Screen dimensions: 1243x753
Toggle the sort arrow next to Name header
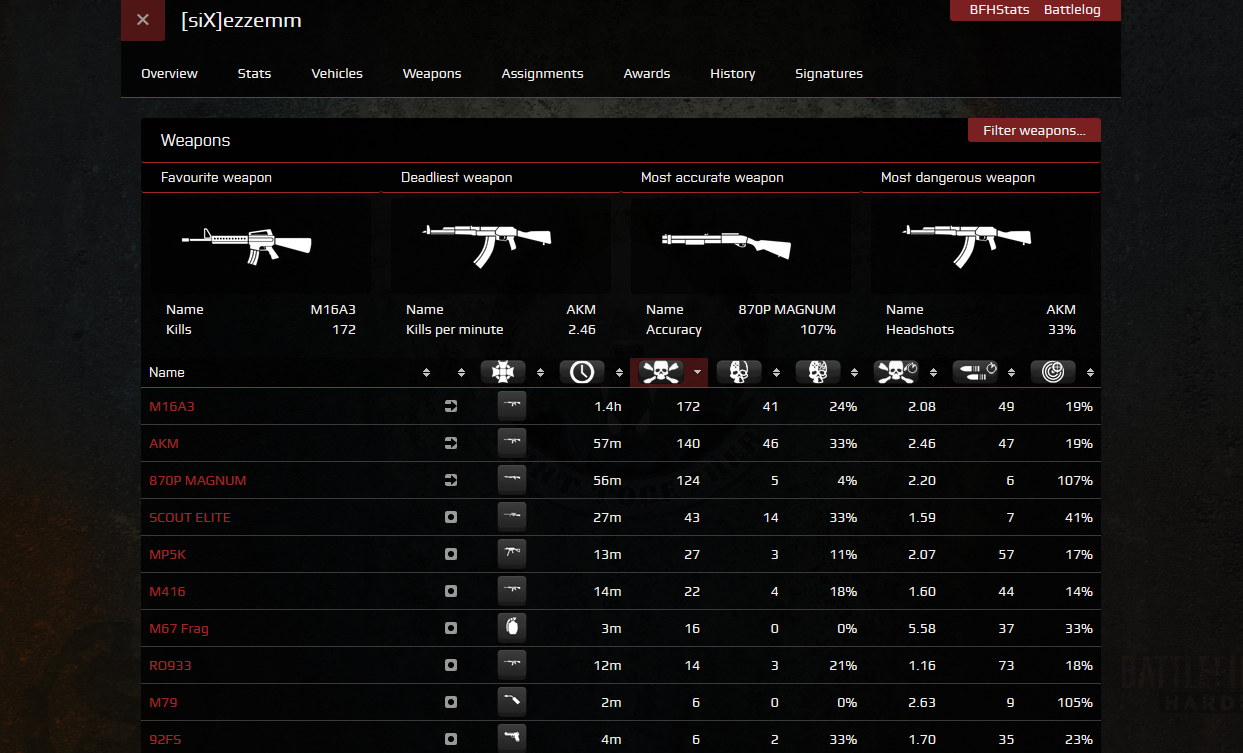point(427,372)
